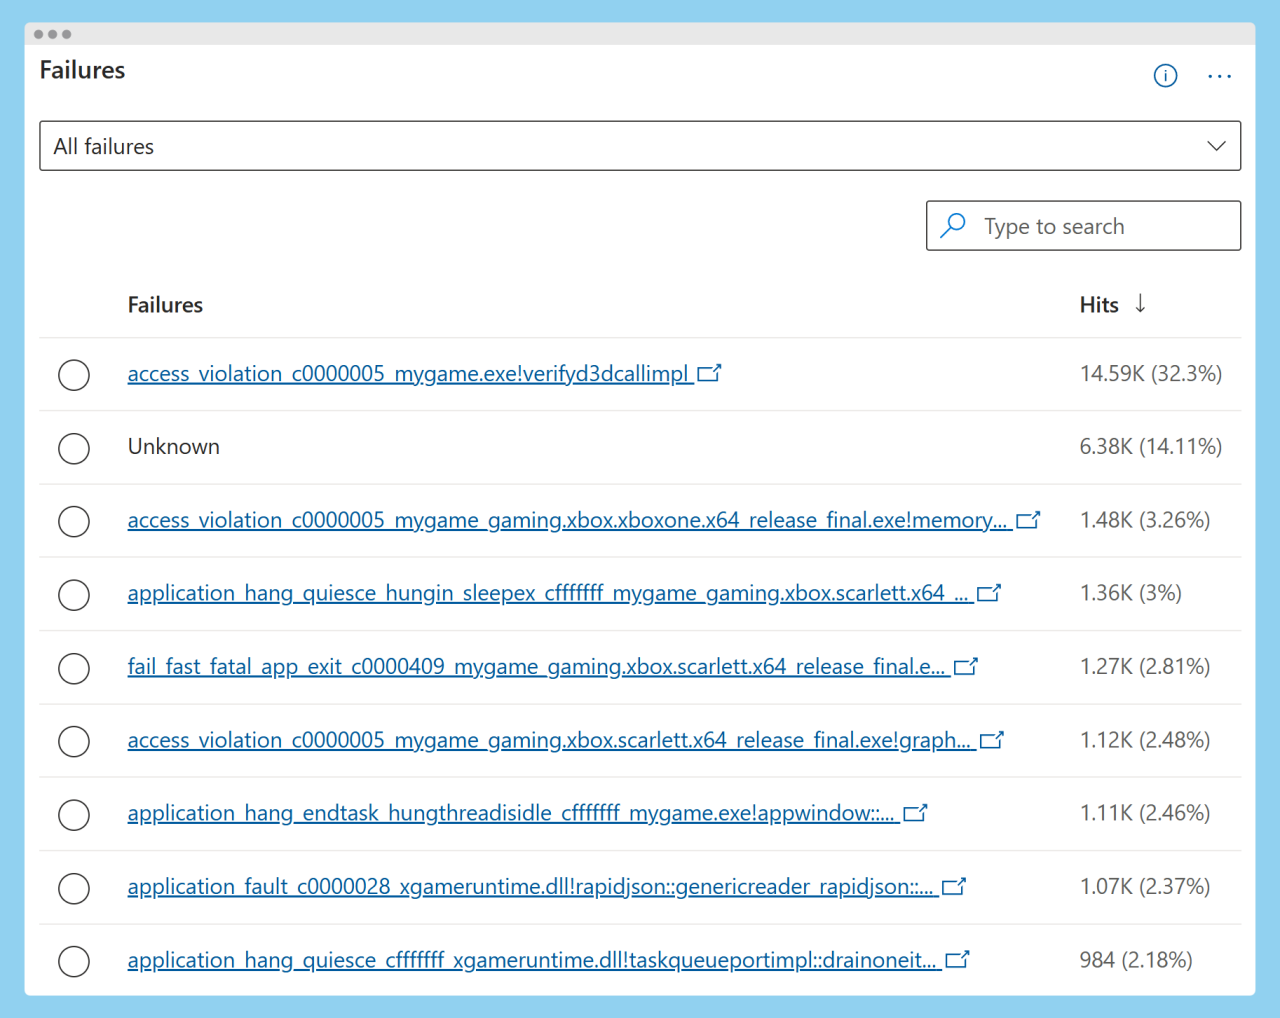Click the info icon in Failures header
The width and height of the screenshot is (1280, 1018).
[x=1165, y=76]
